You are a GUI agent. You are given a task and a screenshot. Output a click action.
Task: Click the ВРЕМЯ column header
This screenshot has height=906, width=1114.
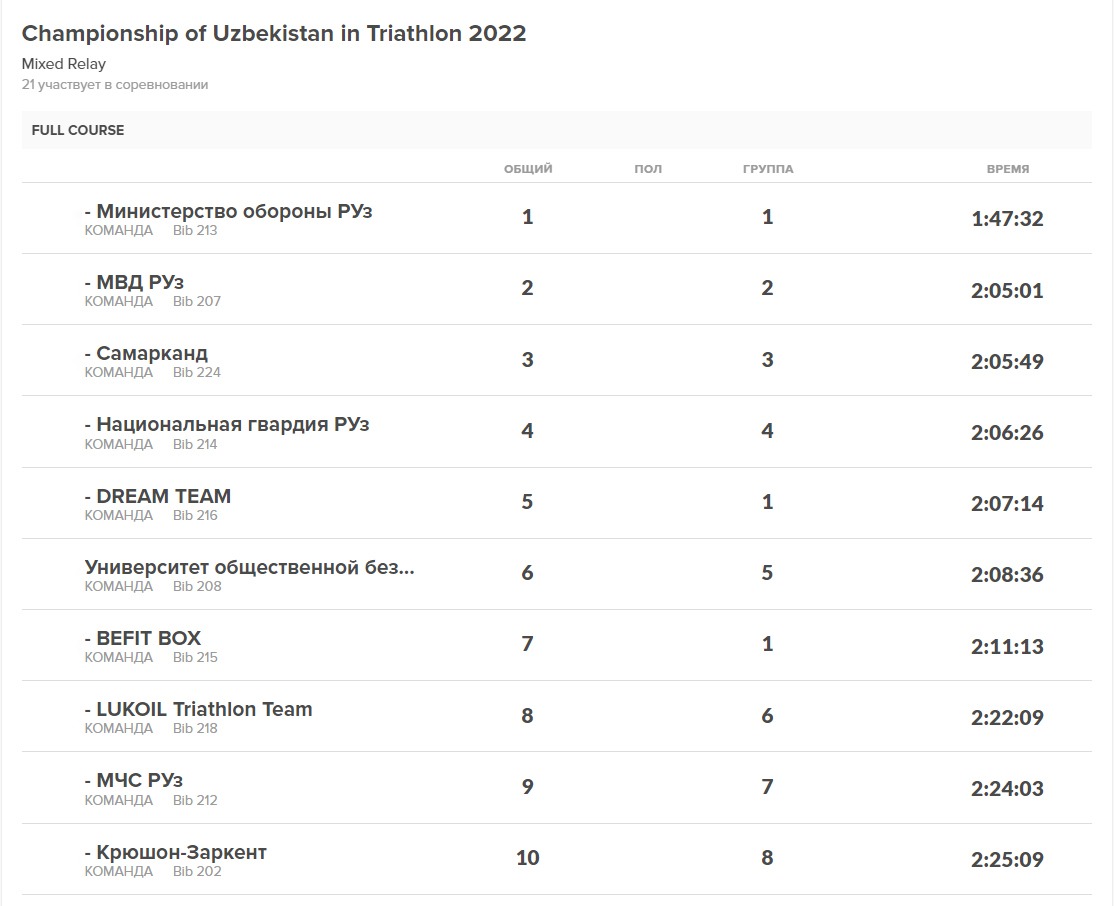(1007, 169)
